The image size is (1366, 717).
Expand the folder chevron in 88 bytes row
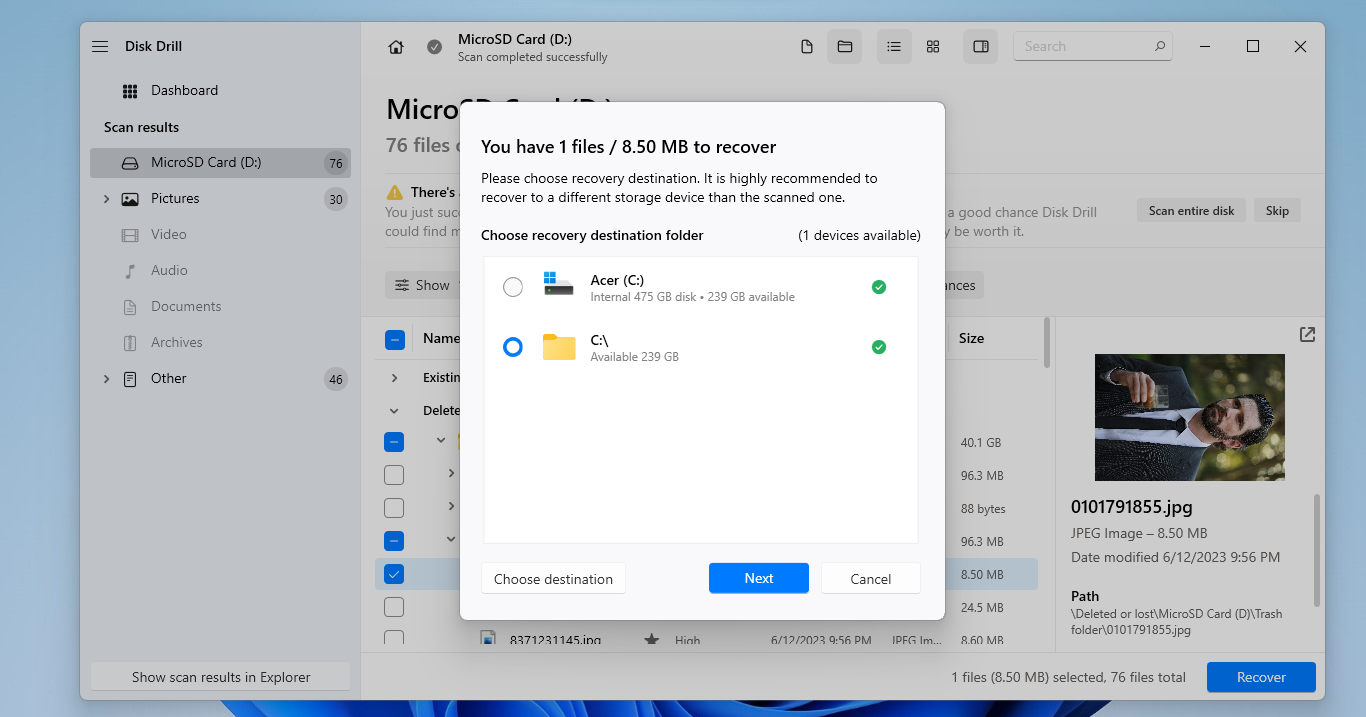(451, 506)
